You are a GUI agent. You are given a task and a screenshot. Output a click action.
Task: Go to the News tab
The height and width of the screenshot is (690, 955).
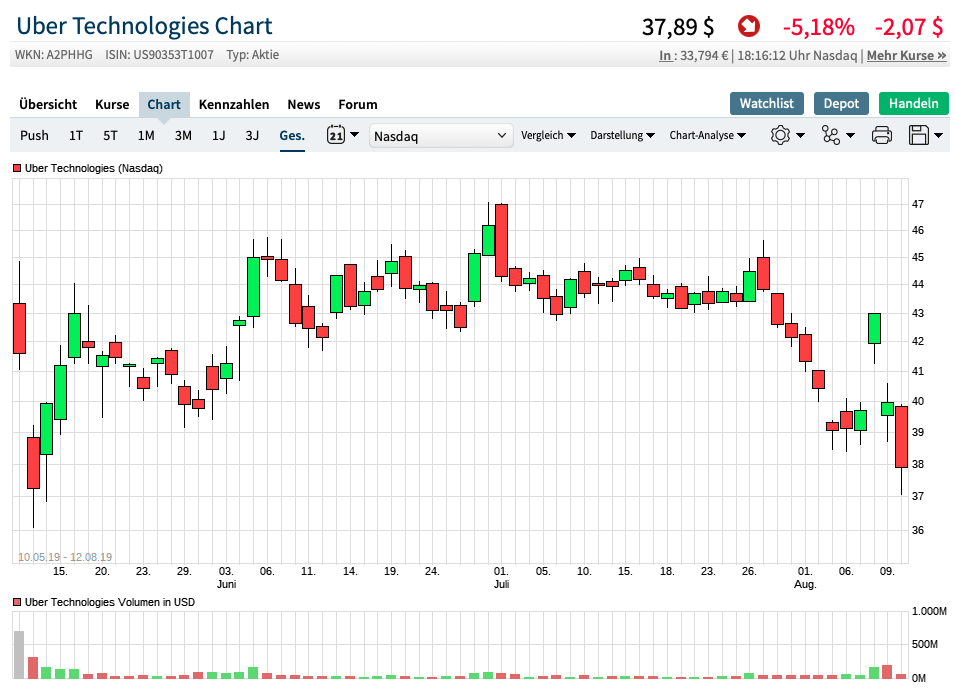(304, 104)
